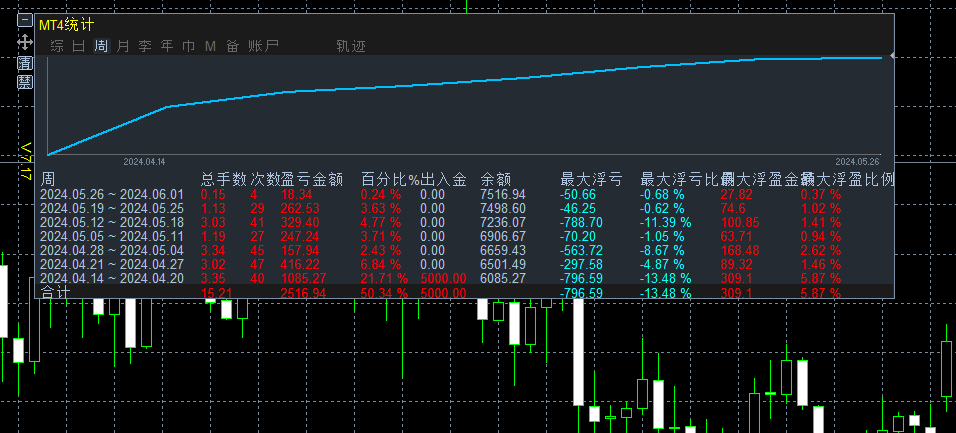The width and height of the screenshot is (956, 433).
Task: Click the V7.17 version label
Action: tap(26, 161)
